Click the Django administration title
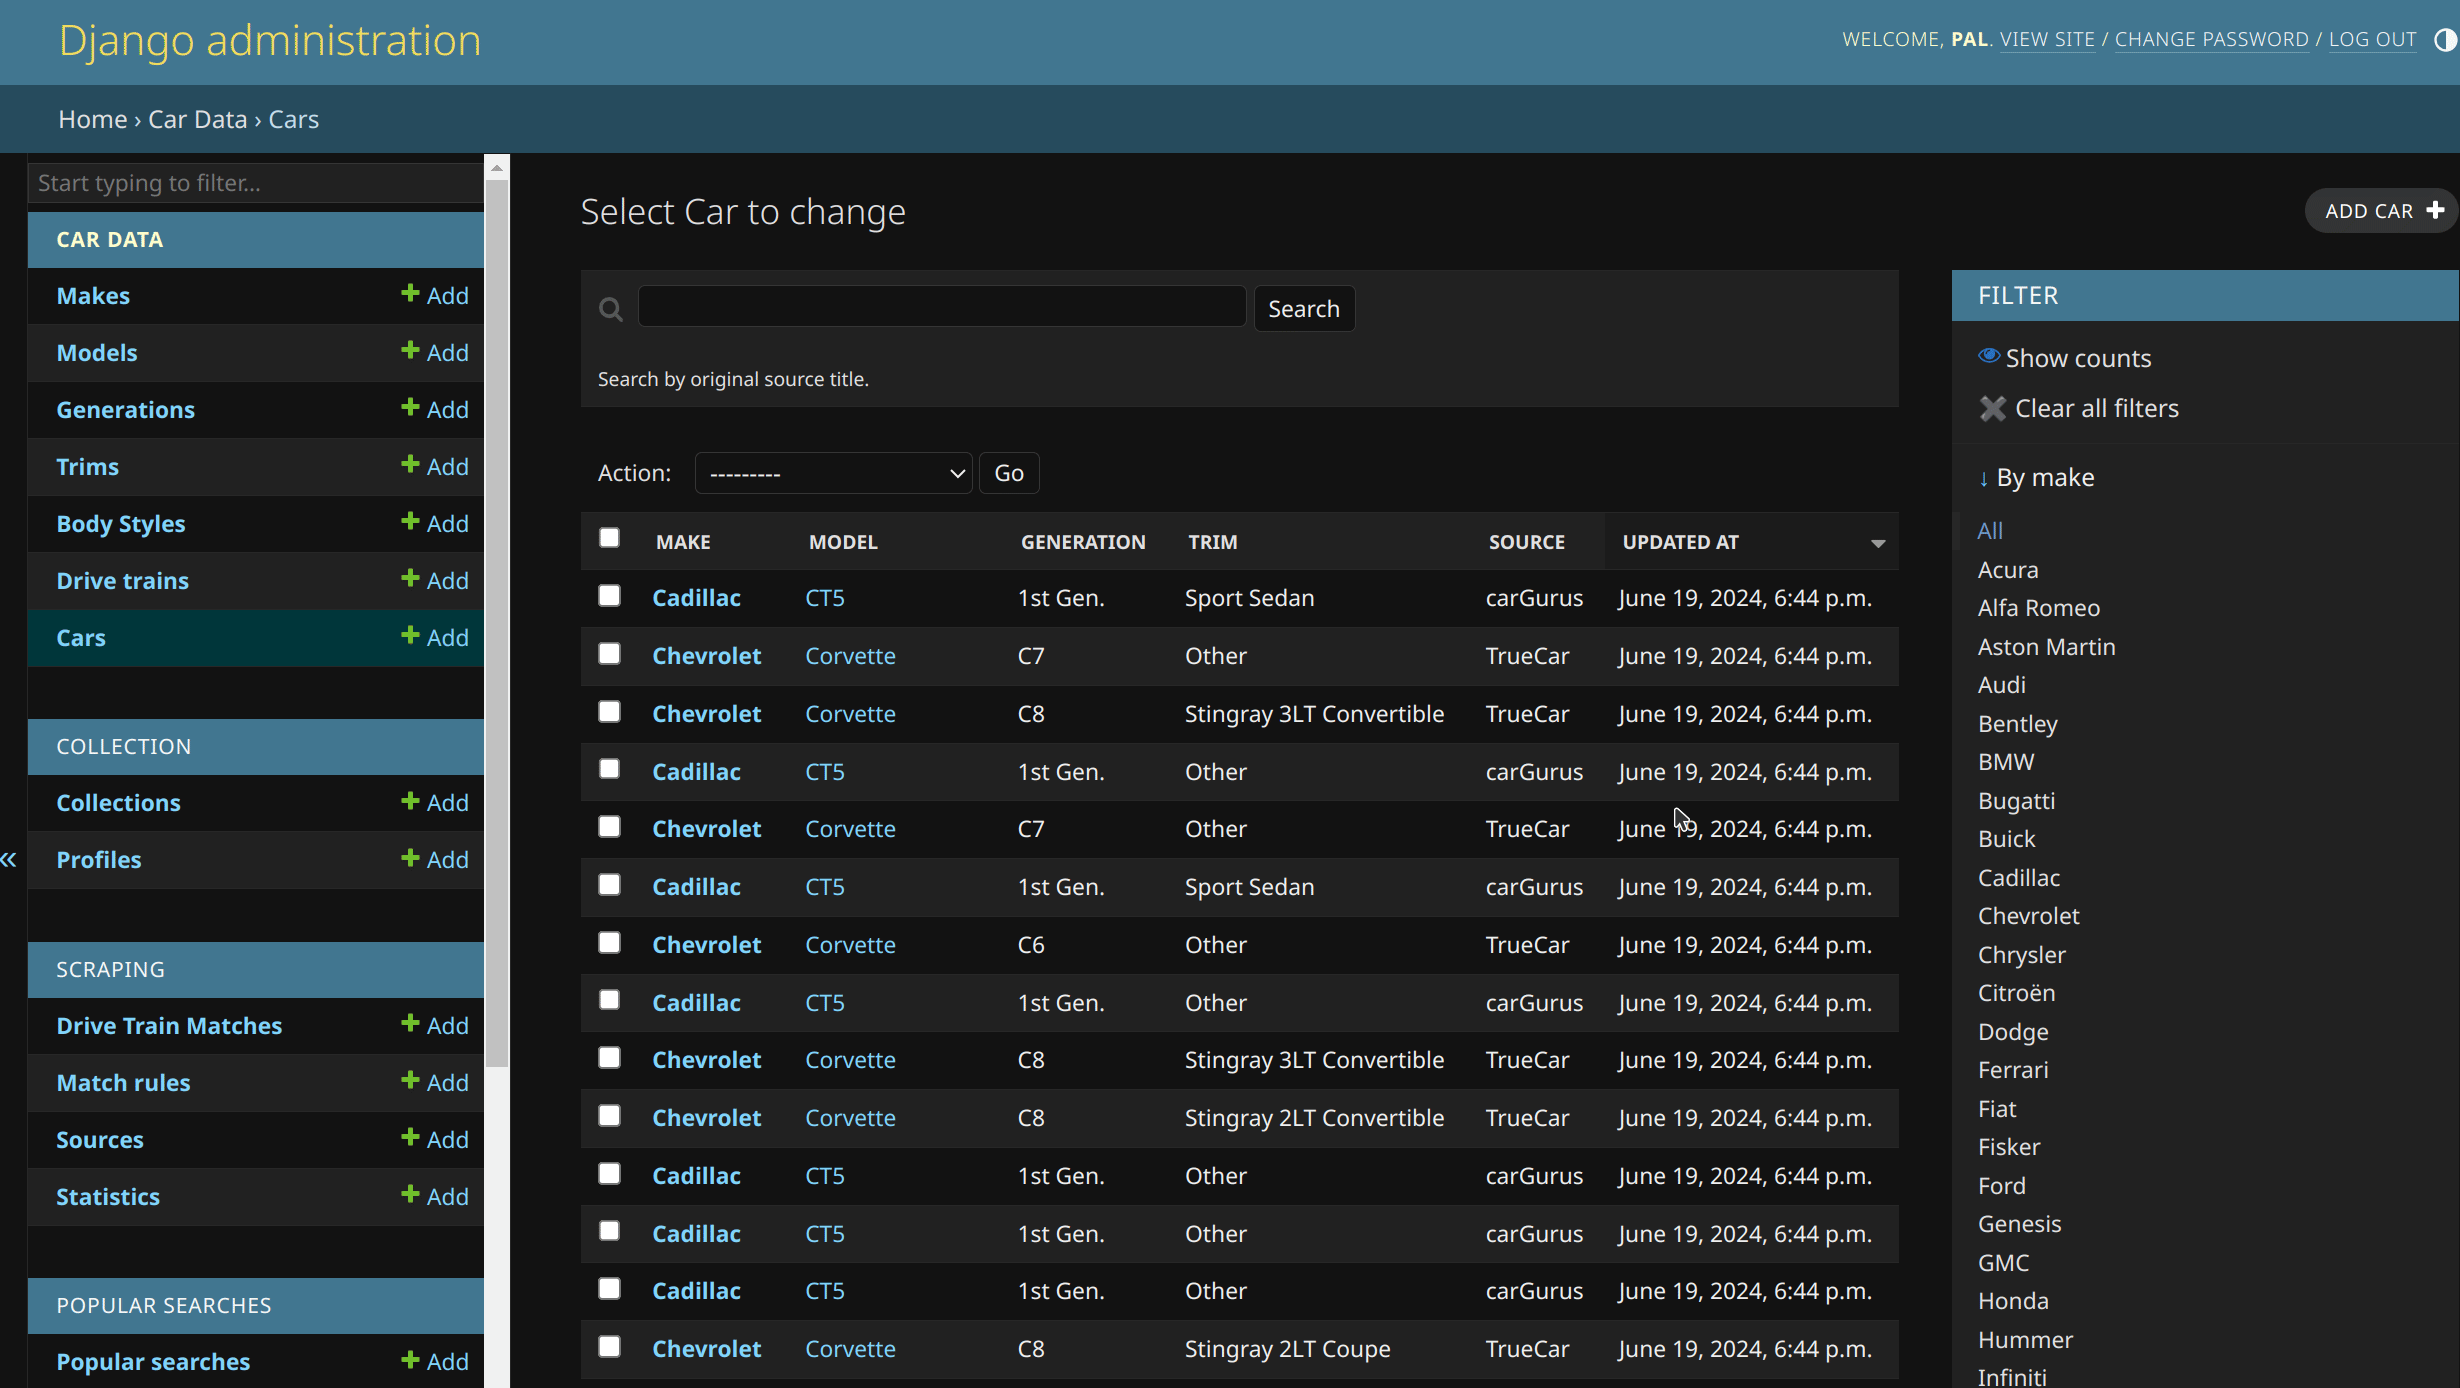The image size is (2460, 1388). tap(270, 41)
